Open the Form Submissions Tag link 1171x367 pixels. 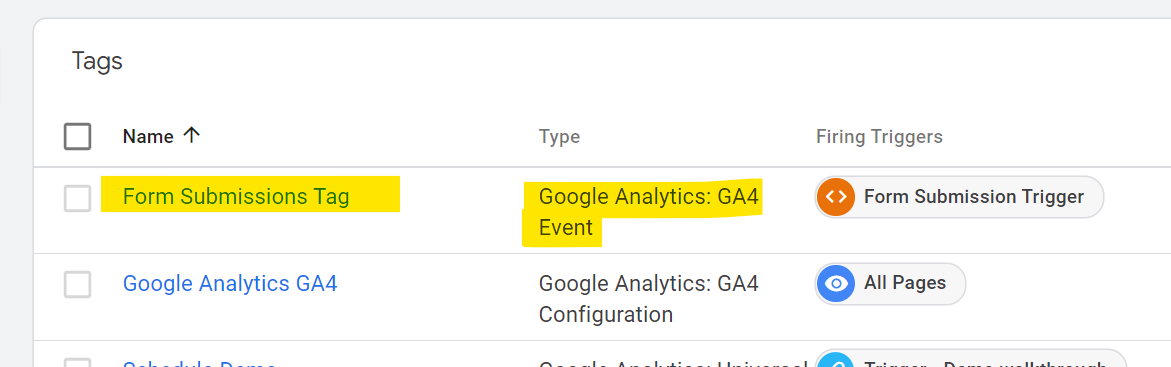[236, 197]
